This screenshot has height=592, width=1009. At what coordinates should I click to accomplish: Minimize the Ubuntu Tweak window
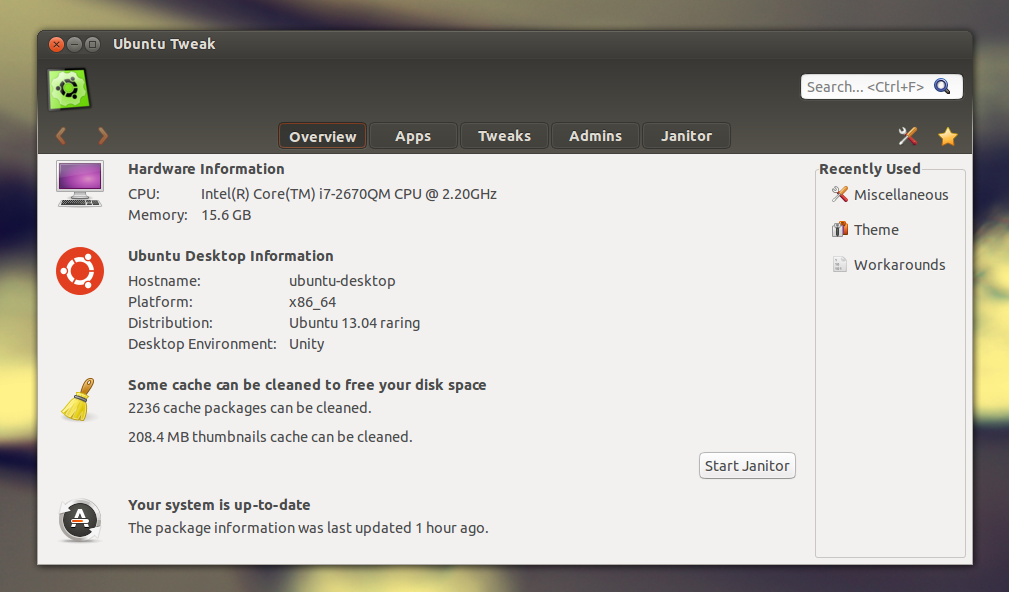coord(74,44)
